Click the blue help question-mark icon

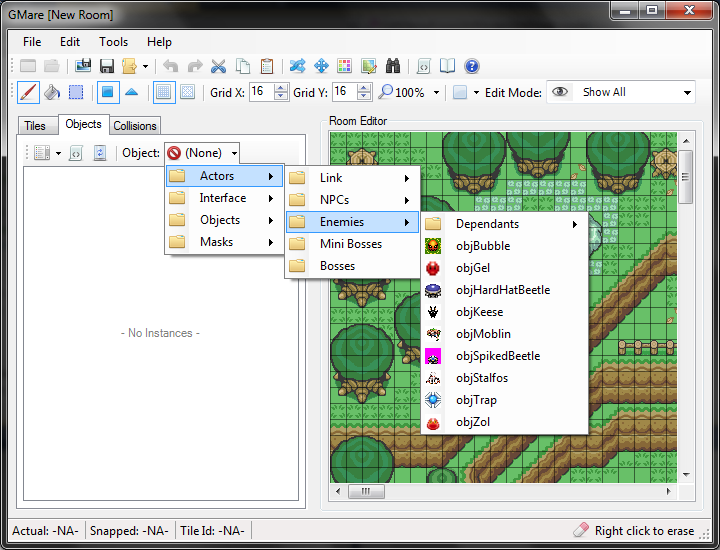point(472,66)
